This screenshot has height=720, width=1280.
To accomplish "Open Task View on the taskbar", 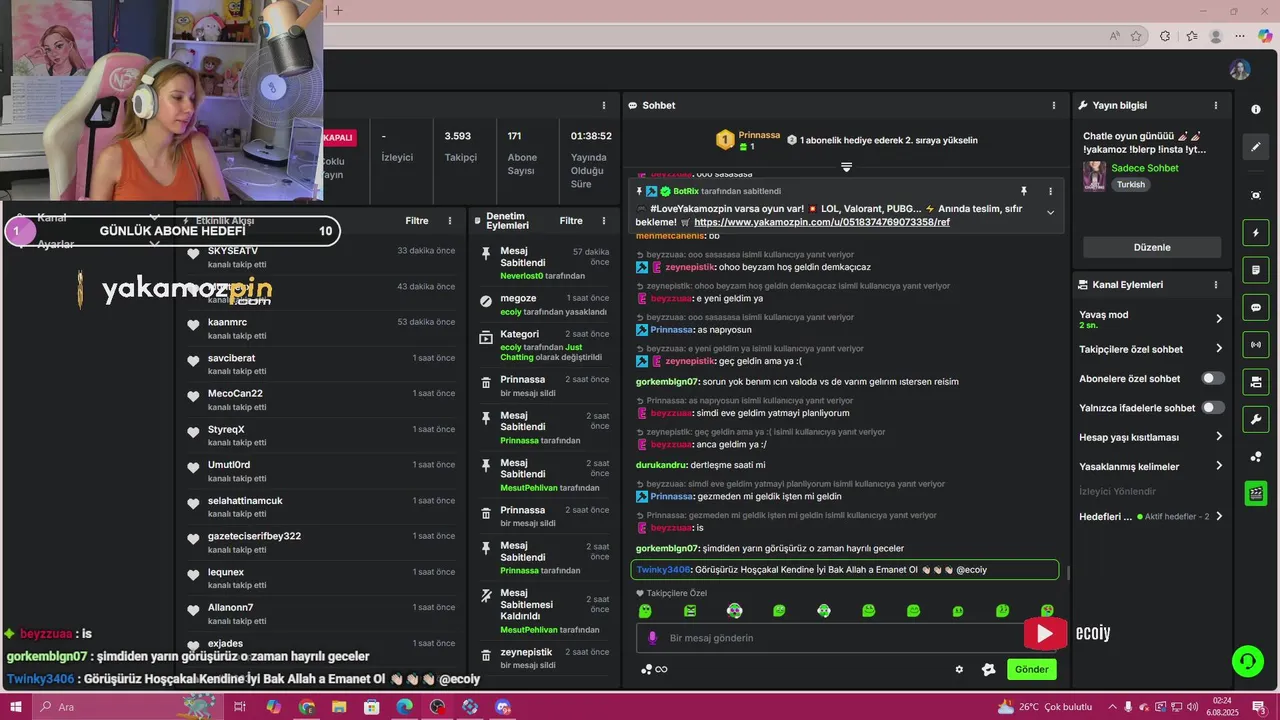I will click(240, 707).
